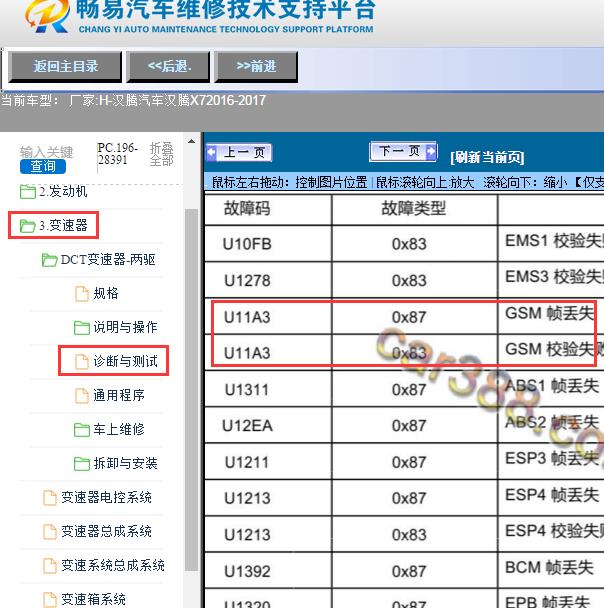This screenshot has width=604, height=608.
Task: Click the document icon beside 通用程序
Action: coord(81,396)
